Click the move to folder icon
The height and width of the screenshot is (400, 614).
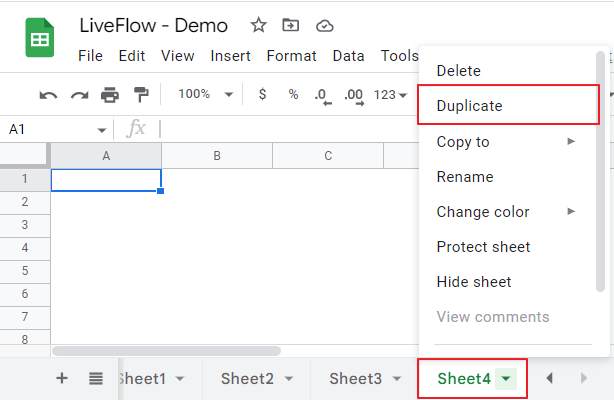[x=291, y=25]
